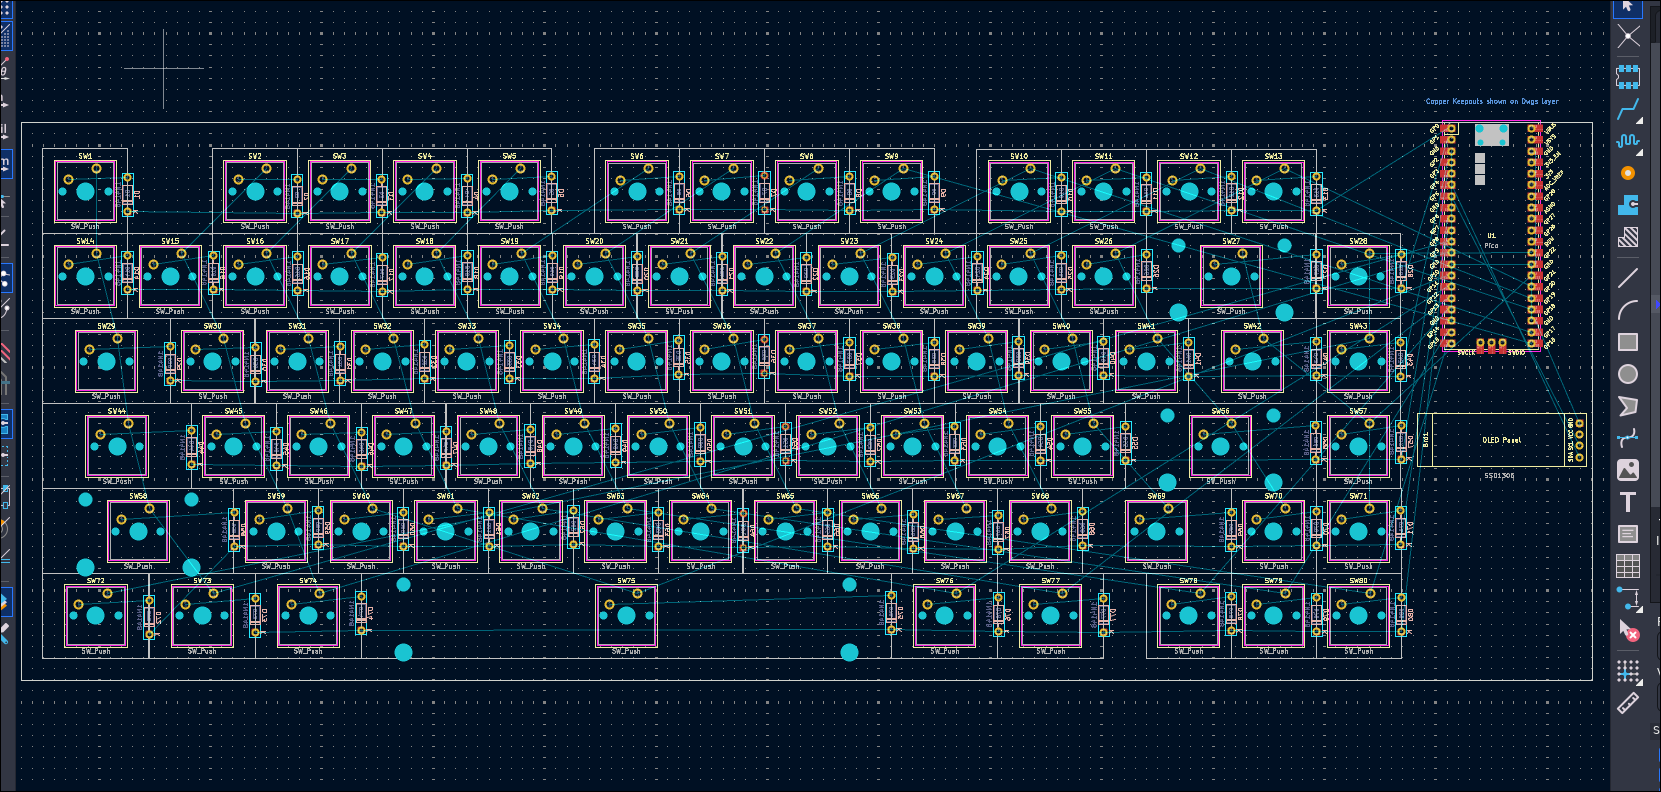
Task: Click the Add Image tool
Action: 1628,470
